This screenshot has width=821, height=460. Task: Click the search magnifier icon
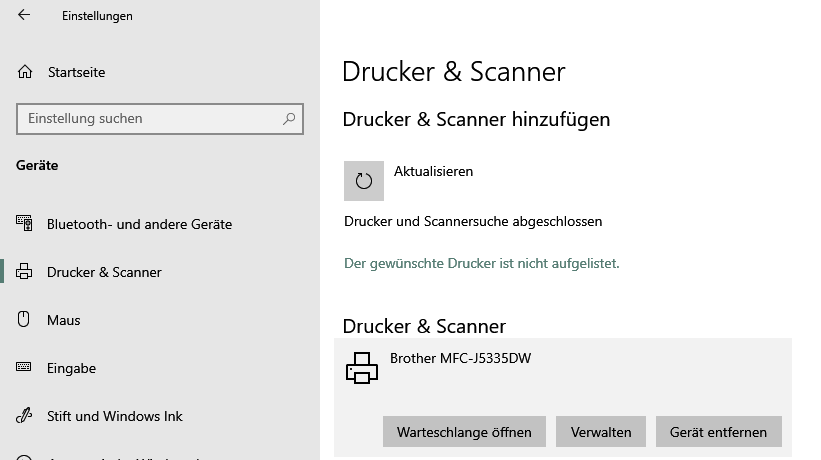tap(289, 119)
